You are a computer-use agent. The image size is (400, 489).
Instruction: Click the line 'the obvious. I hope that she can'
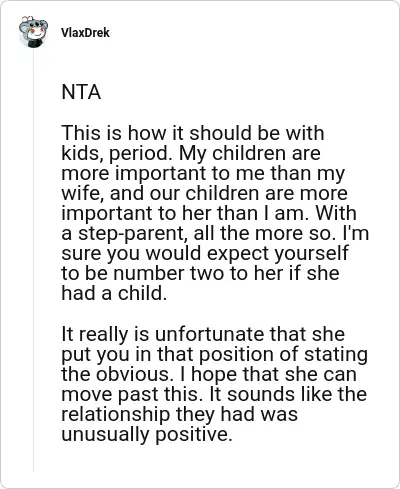pos(209,374)
